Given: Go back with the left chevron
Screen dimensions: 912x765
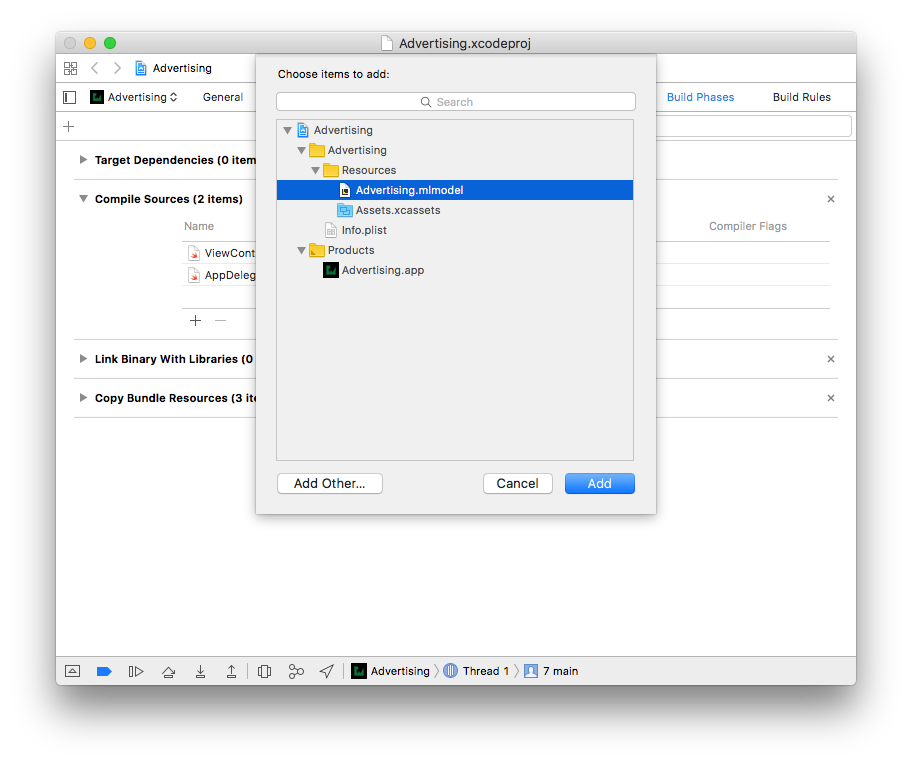Looking at the screenshot, I should coord(95,69).
